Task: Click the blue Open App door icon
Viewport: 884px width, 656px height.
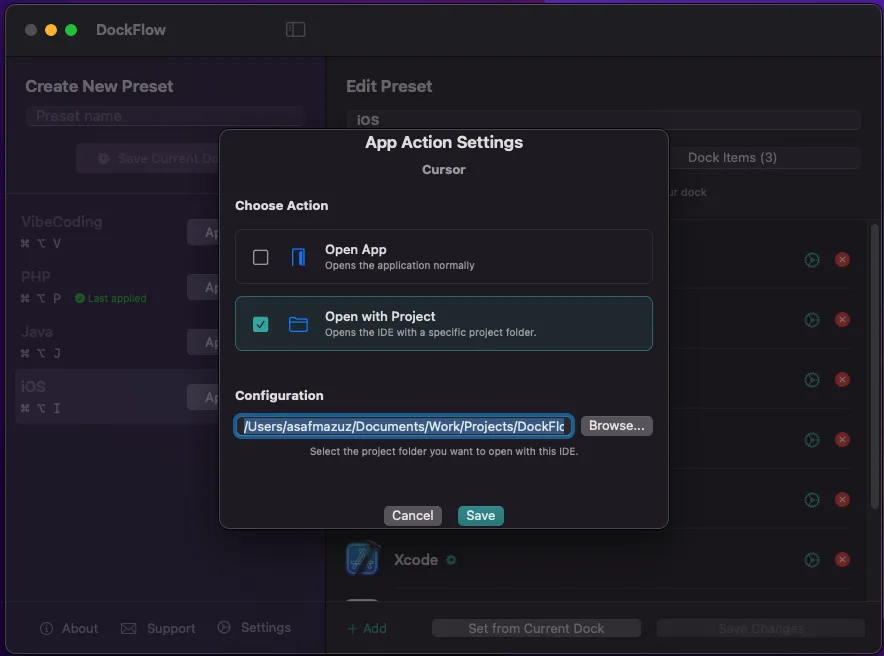Action: (x=298, y=258)
